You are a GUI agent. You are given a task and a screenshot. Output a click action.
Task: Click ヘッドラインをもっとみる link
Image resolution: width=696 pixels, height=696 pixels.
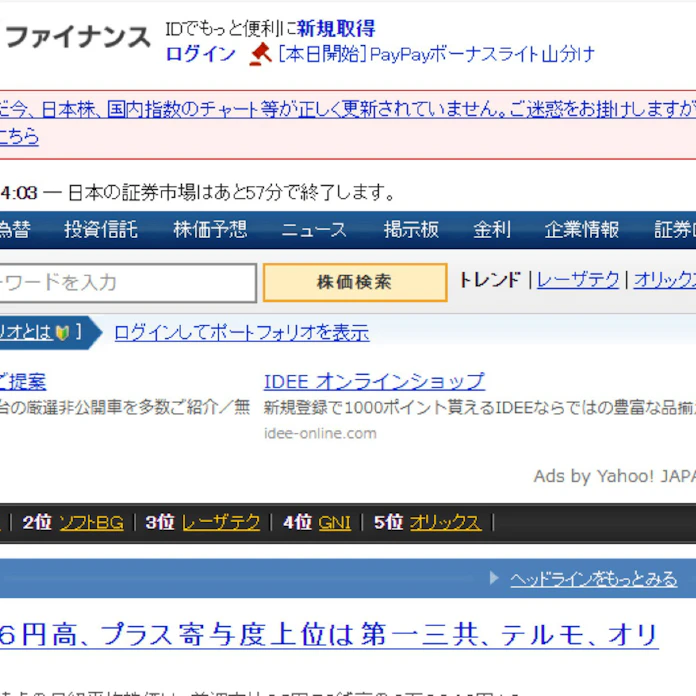click(593, 579)
